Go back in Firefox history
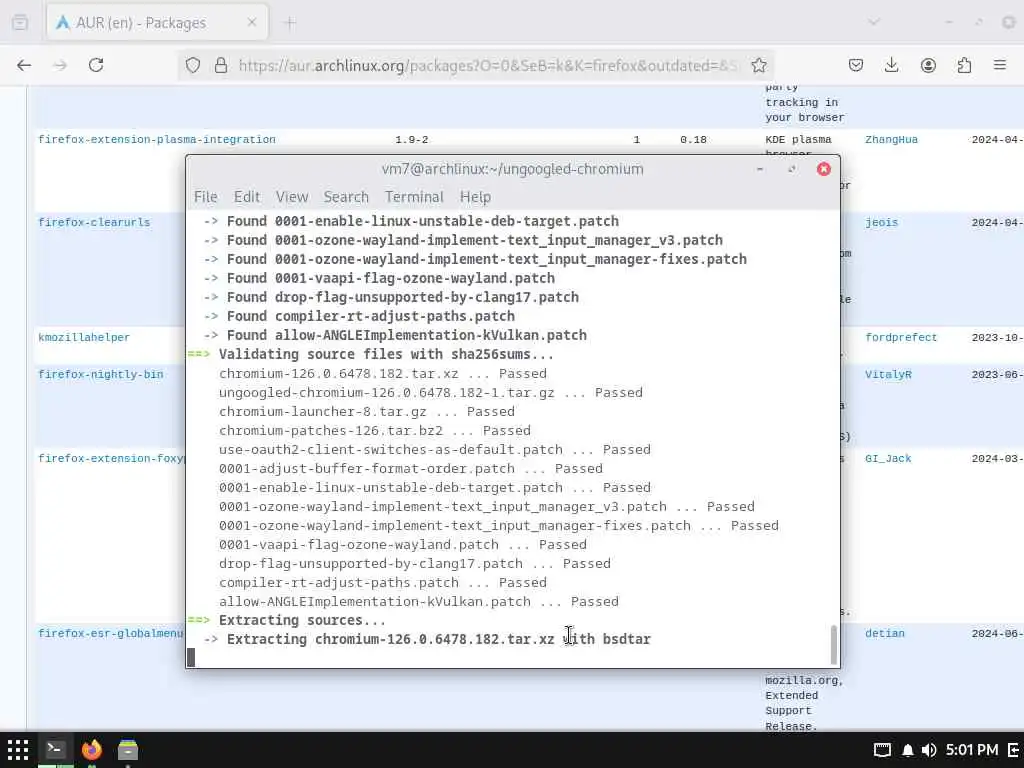The width and height of the screenshot is (1024, 768). tap(24, 65)
